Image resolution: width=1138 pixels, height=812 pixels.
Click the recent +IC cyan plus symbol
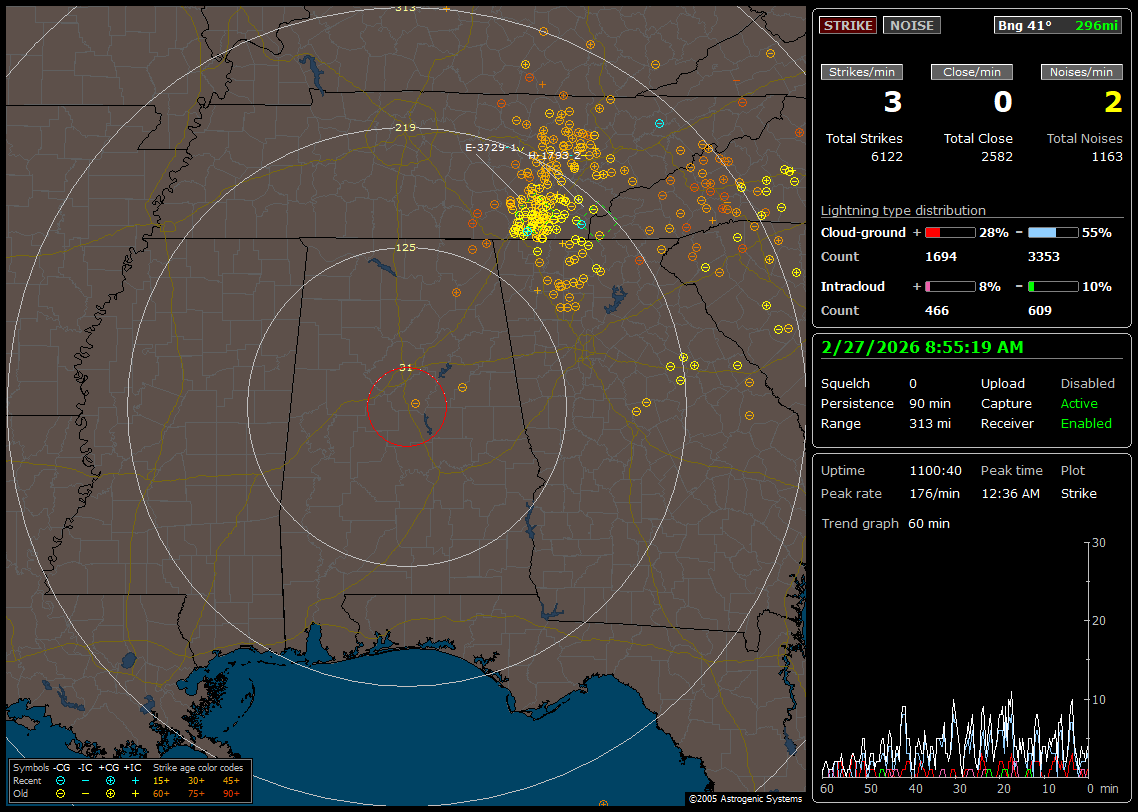coord(135,780)
